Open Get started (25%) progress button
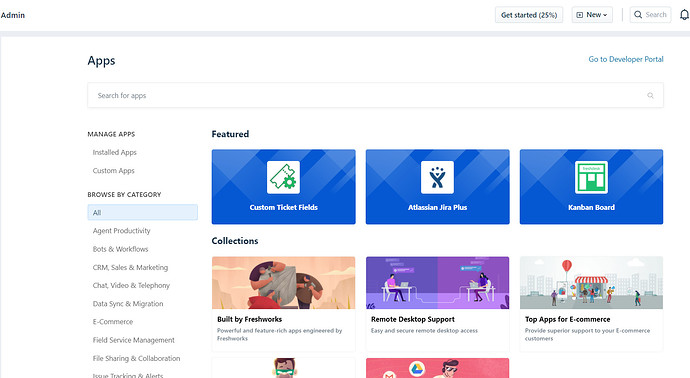Screen dimensions: 690x378 pos(529,15)
